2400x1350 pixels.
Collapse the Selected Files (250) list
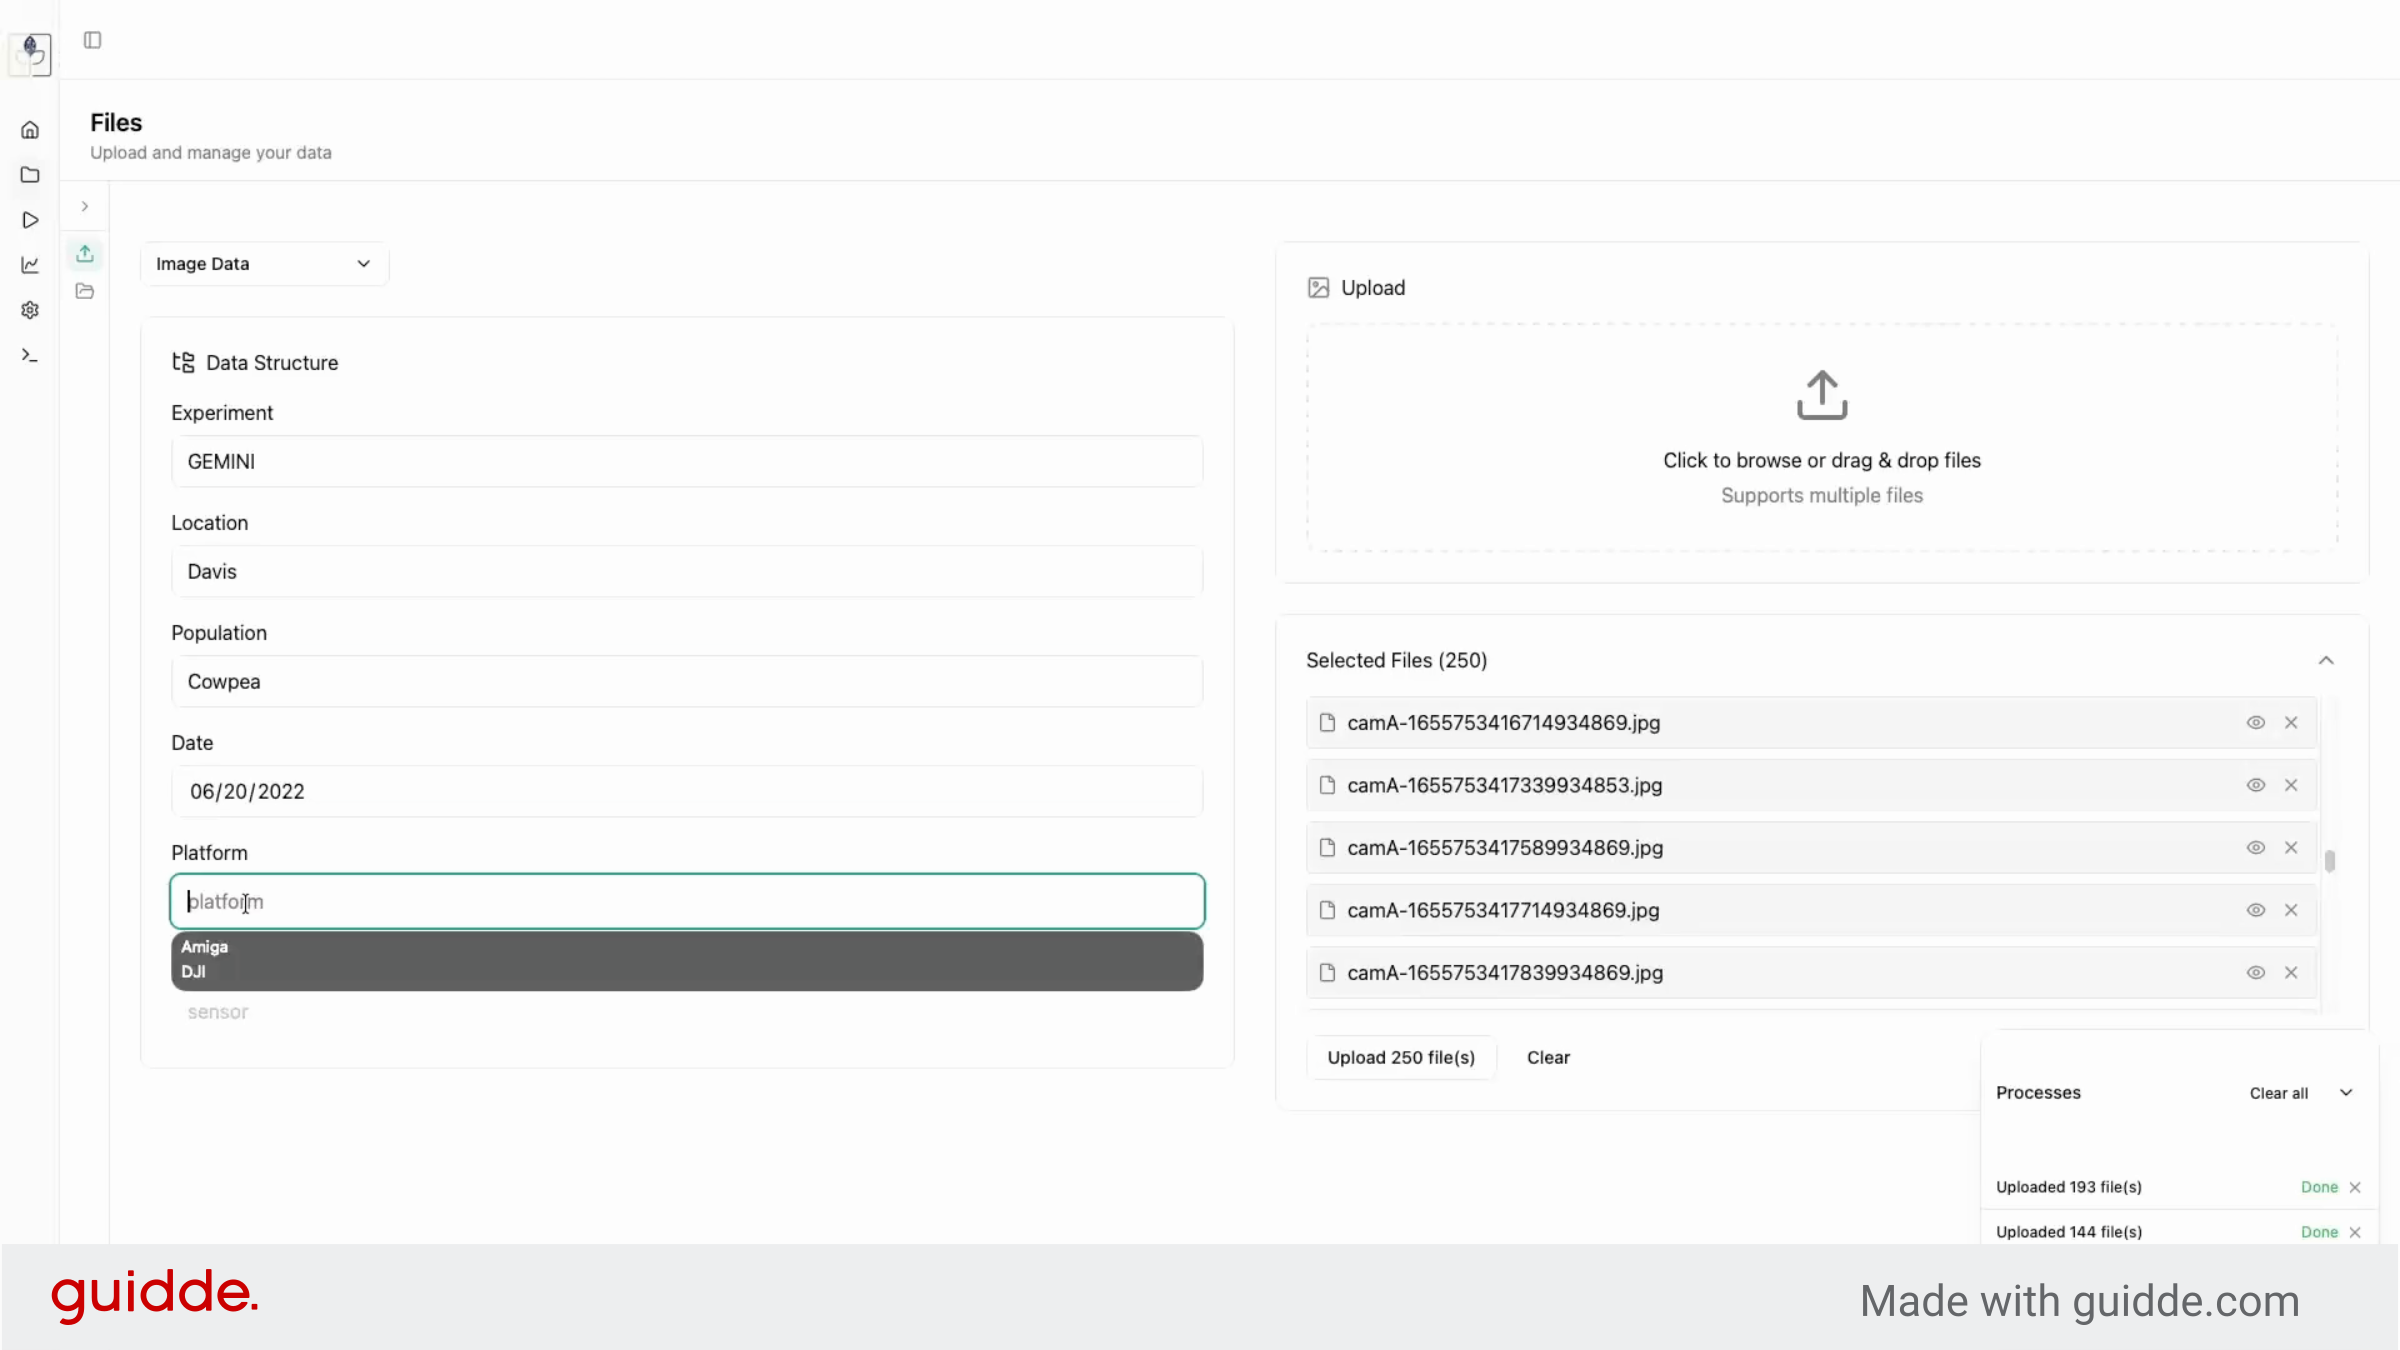(2326, 660)
